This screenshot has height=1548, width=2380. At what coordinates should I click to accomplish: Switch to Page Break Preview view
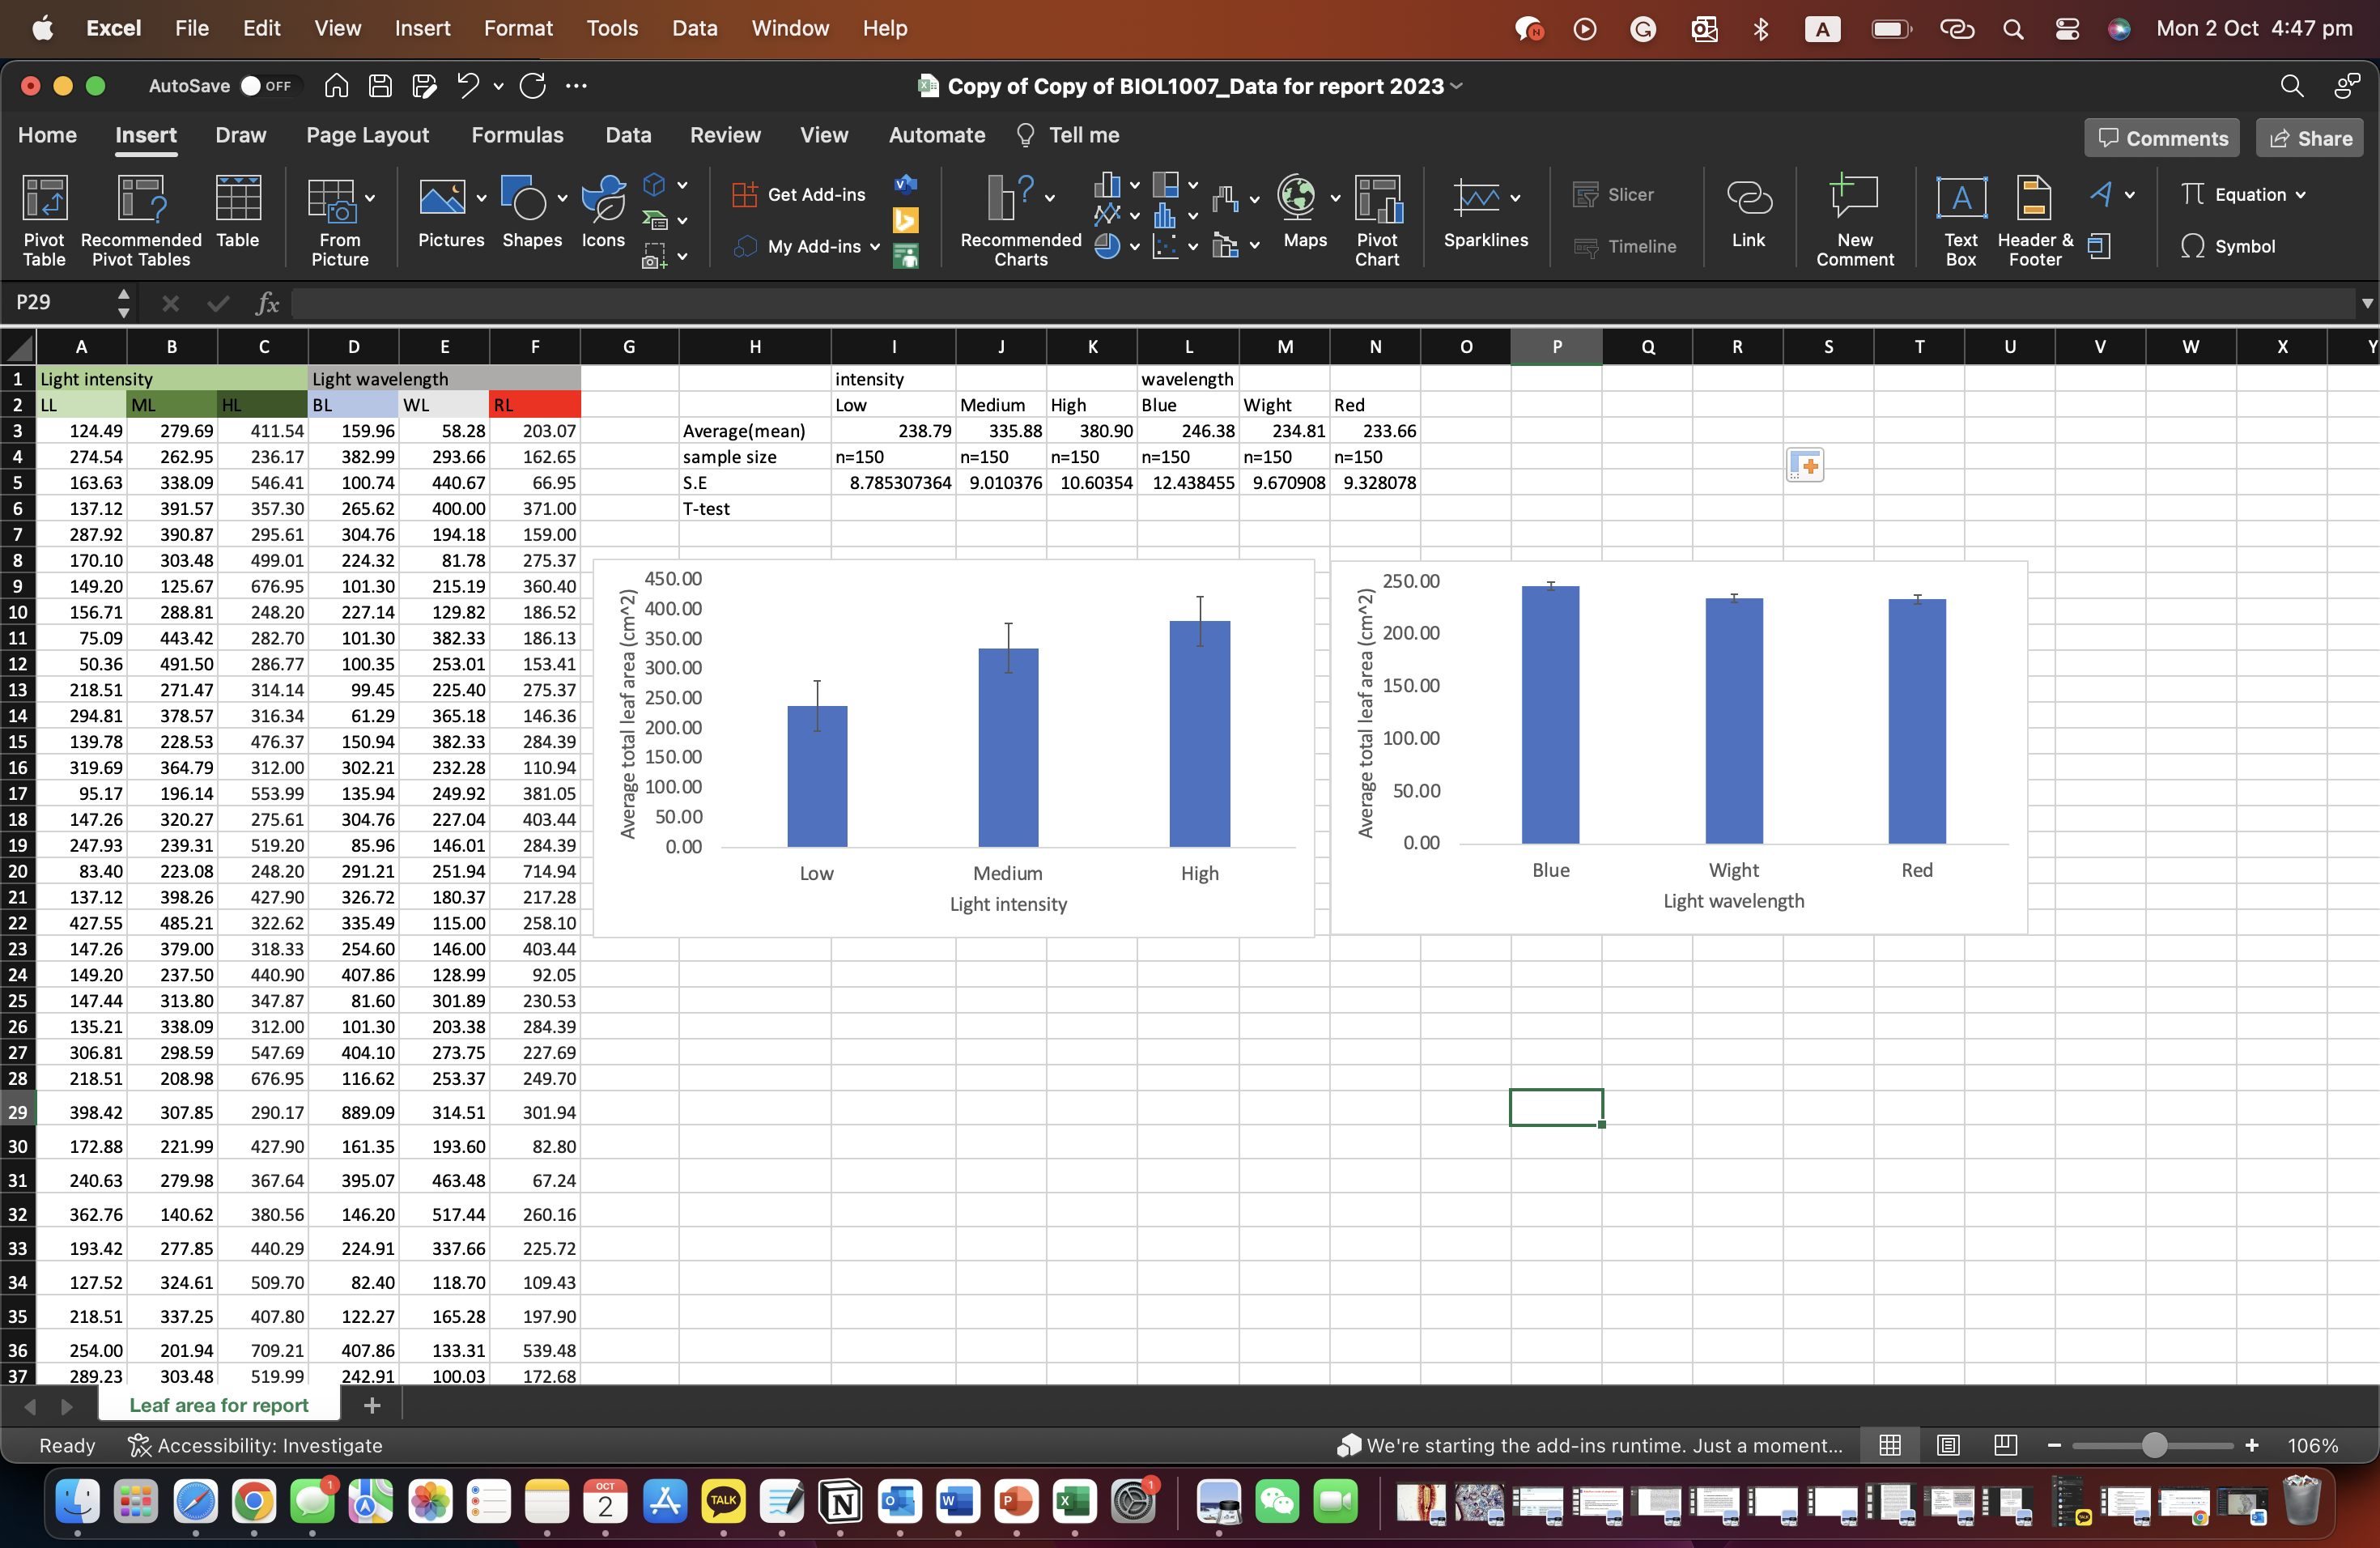(2004, 1445)
